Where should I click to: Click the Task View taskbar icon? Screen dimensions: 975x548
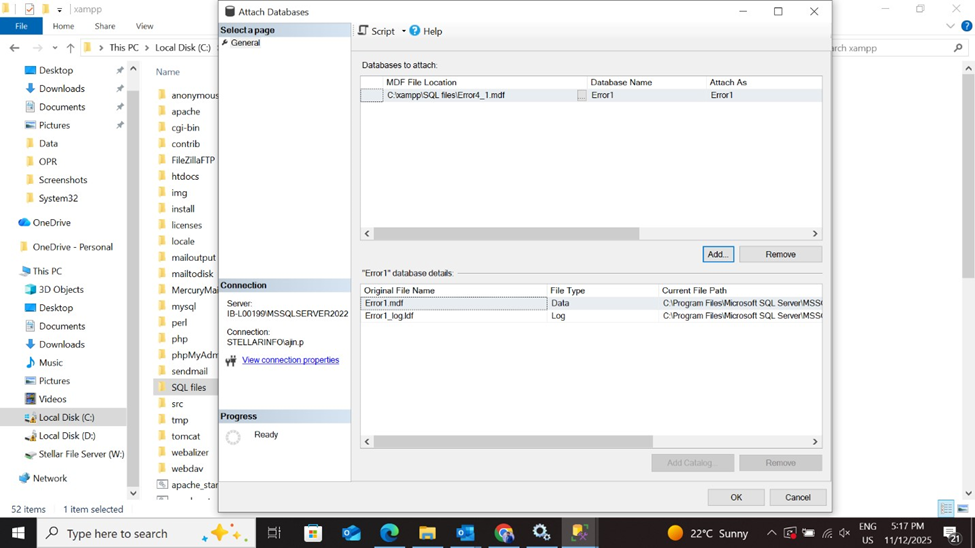click(274, 533)
